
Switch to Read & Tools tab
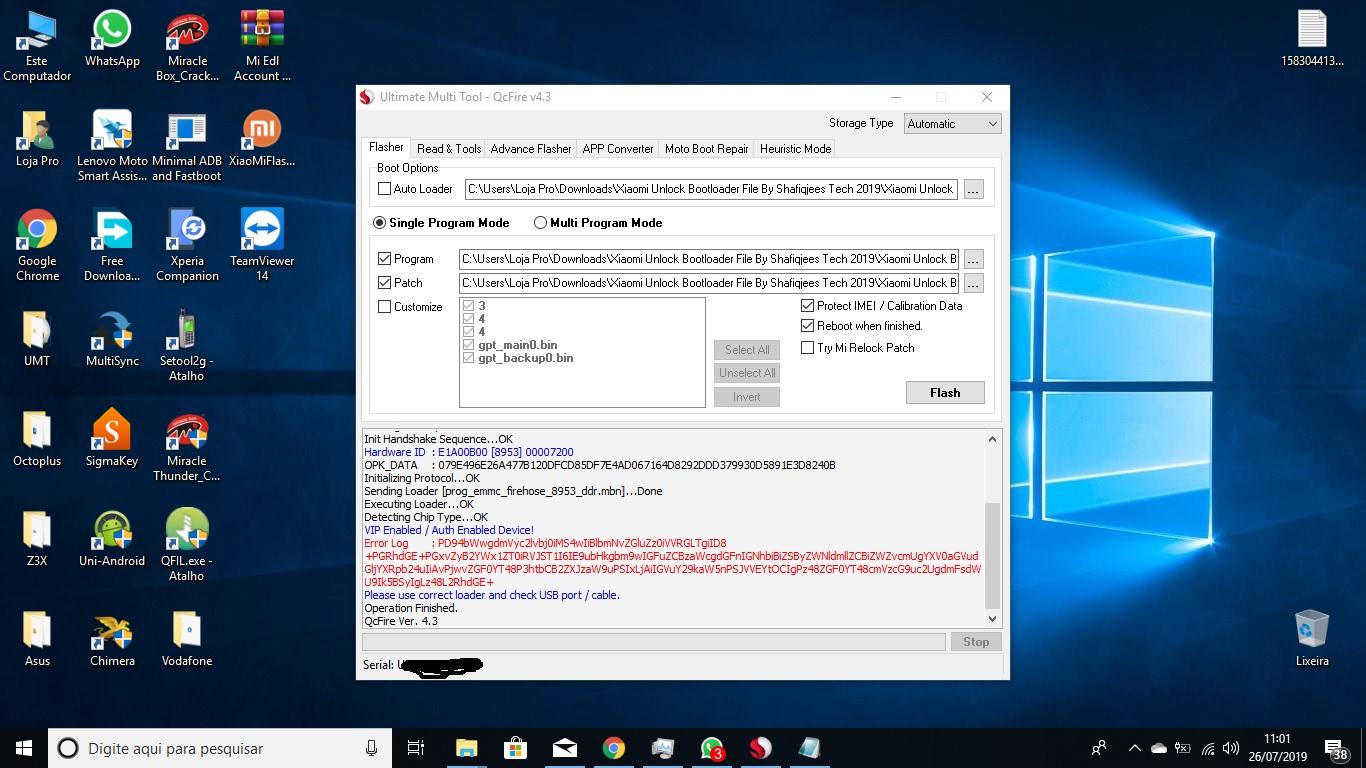click(449, 148)
